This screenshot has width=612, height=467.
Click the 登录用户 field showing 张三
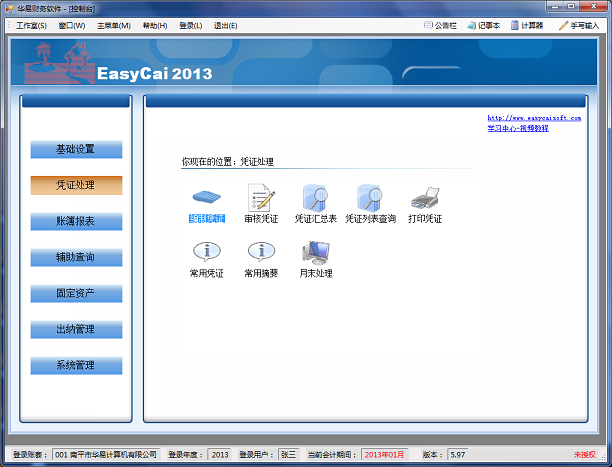point(288,455)
